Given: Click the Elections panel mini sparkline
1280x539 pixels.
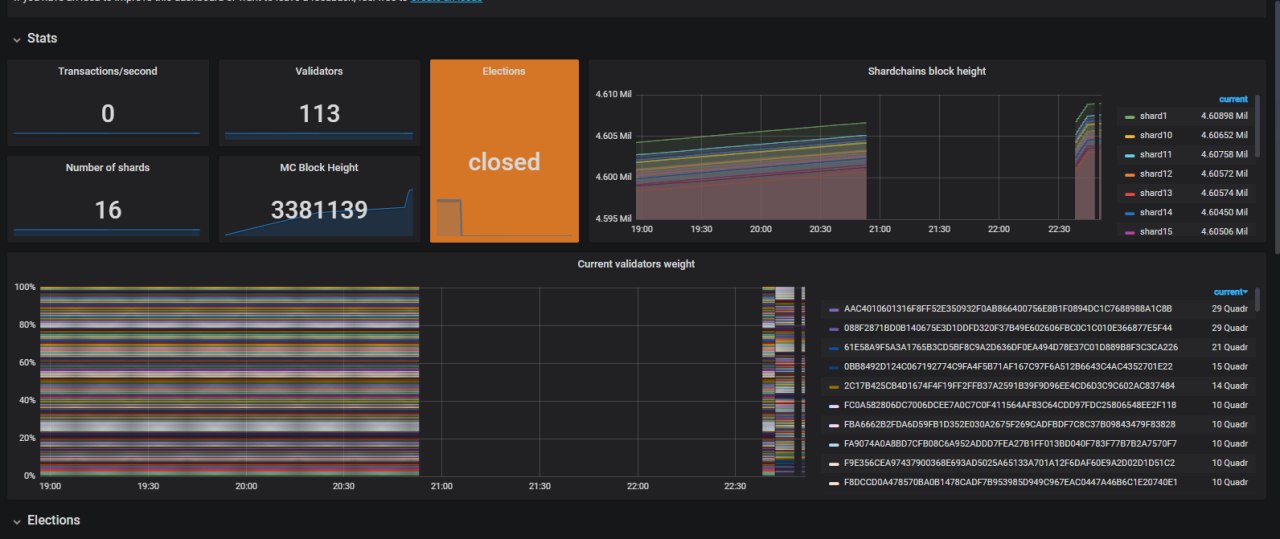Looking at the screenshot, I should 504,217.
